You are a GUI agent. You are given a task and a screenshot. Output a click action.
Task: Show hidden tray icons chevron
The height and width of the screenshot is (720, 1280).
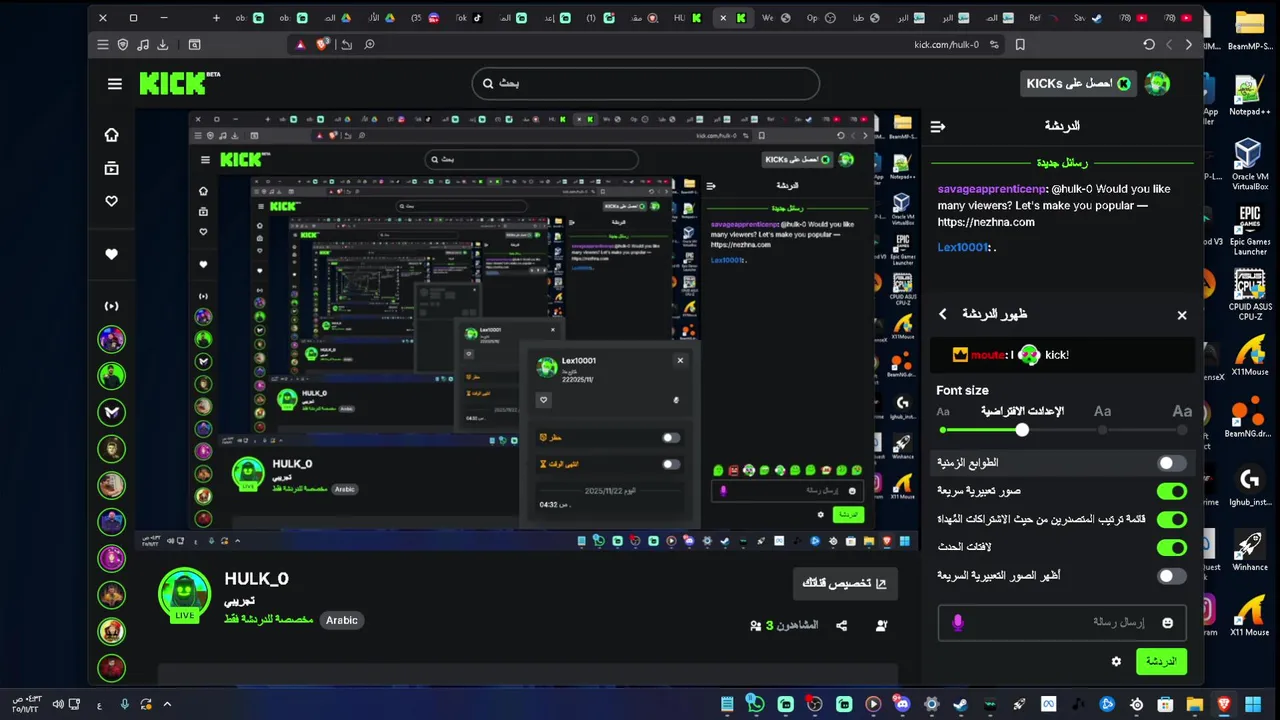coord(167,705)
